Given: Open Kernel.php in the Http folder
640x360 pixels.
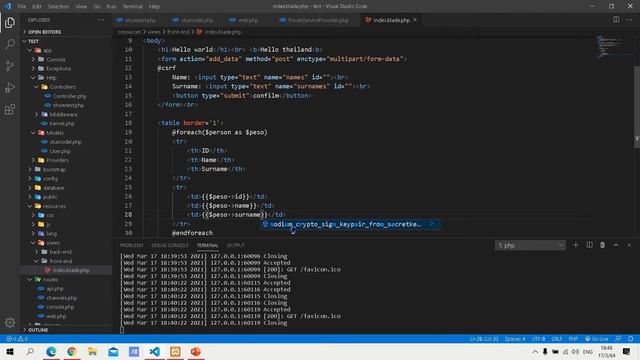Looking at the screenshot, I should 62,123.
